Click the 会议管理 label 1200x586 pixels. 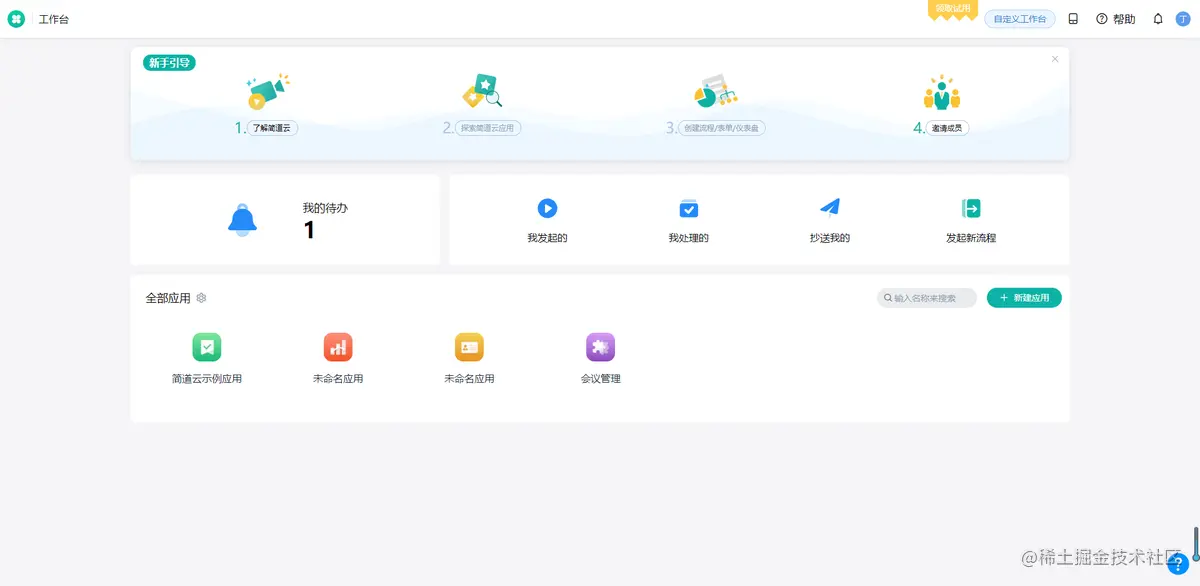pos(600,379)
